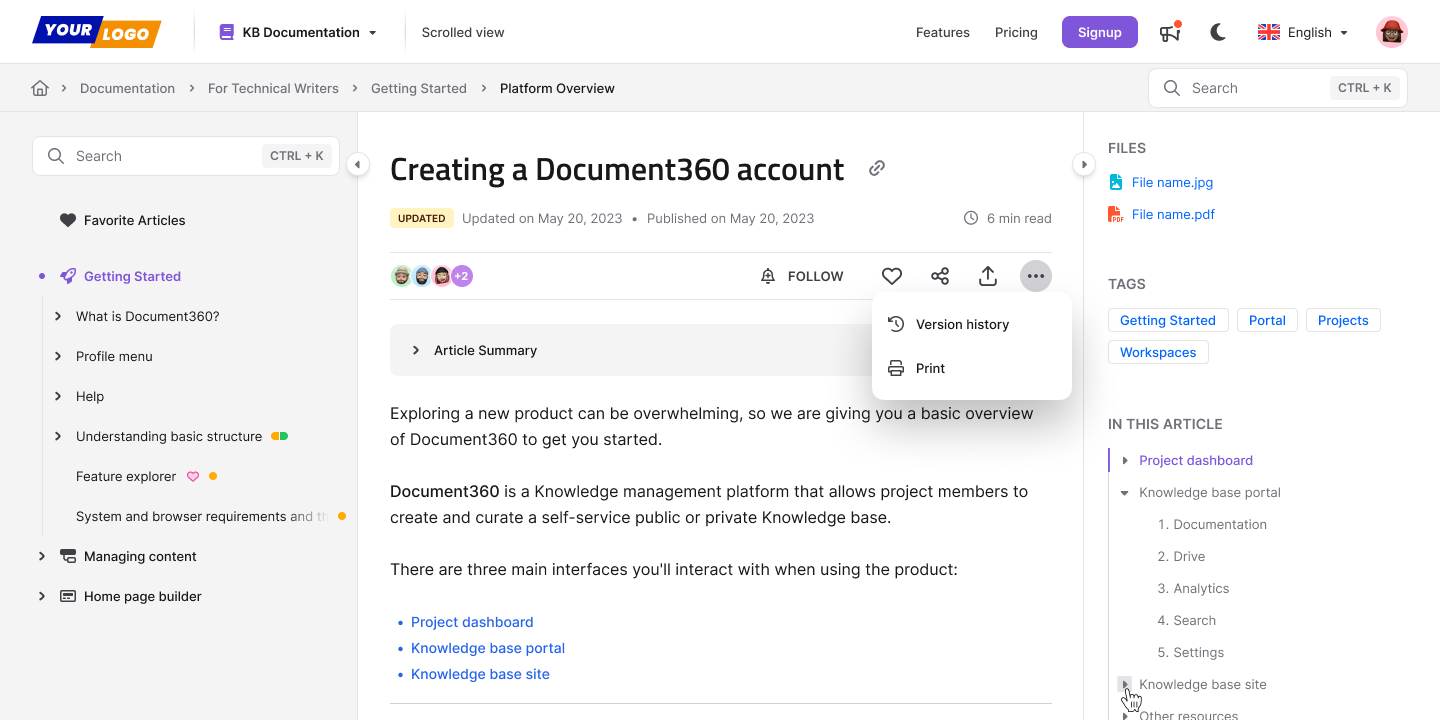This screenshot has width=1440, height=720.
Task: Expand the Help tree item
Action: pos(58,396)
